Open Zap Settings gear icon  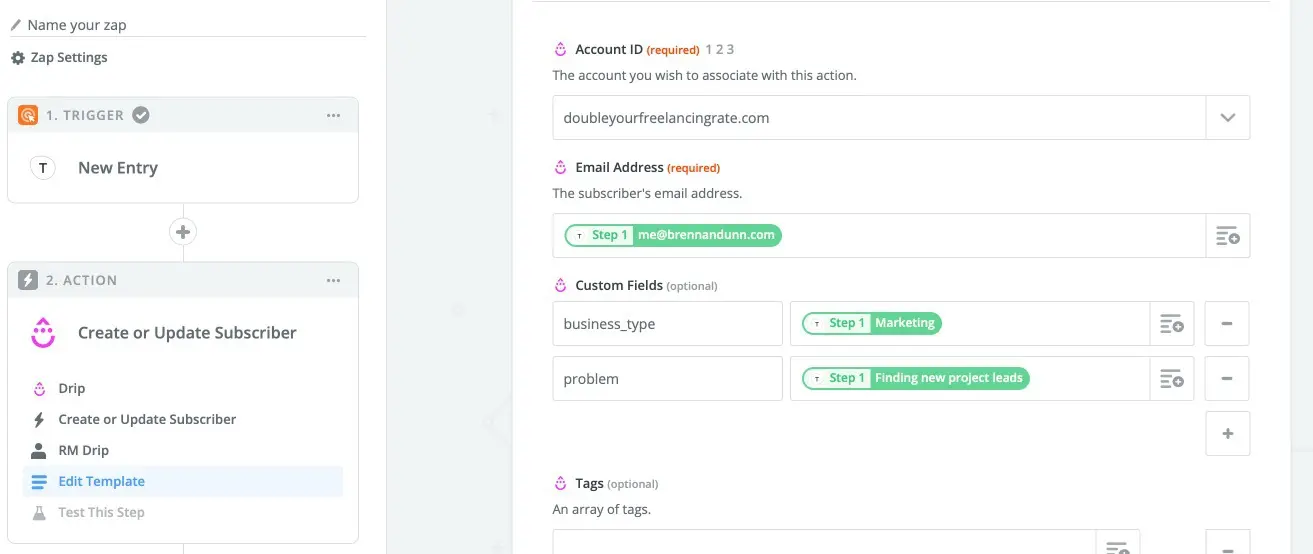tap(18, 58)
